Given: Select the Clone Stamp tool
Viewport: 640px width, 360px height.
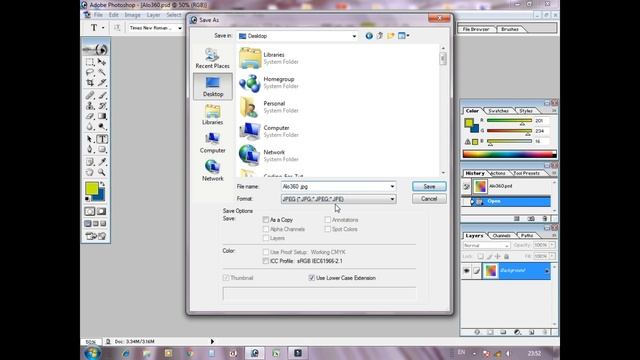Looking at the screenshot, I should 90,106.
